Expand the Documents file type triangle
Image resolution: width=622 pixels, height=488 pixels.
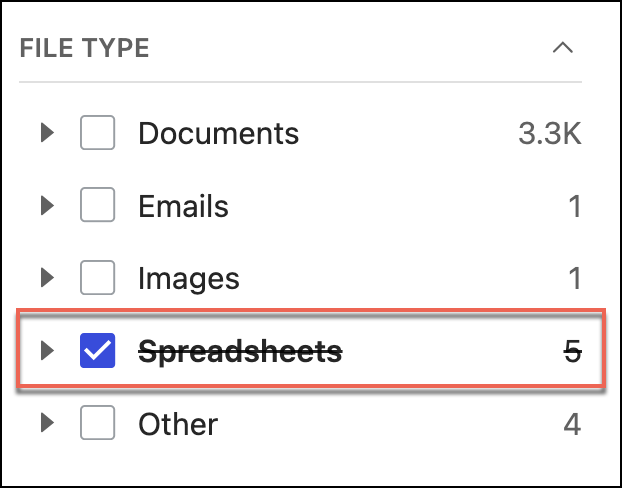coord(46,133)
